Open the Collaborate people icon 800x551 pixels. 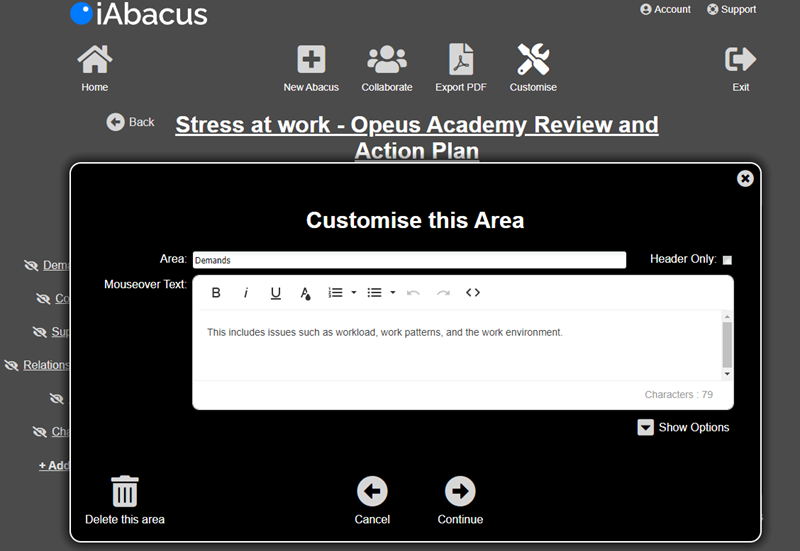point(387,59)
